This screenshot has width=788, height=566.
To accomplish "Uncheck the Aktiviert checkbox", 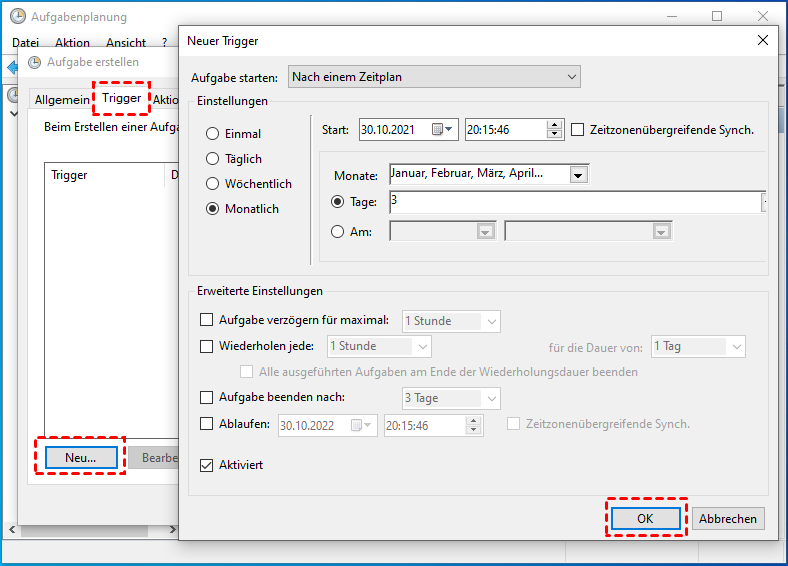I will click(207, 465).
